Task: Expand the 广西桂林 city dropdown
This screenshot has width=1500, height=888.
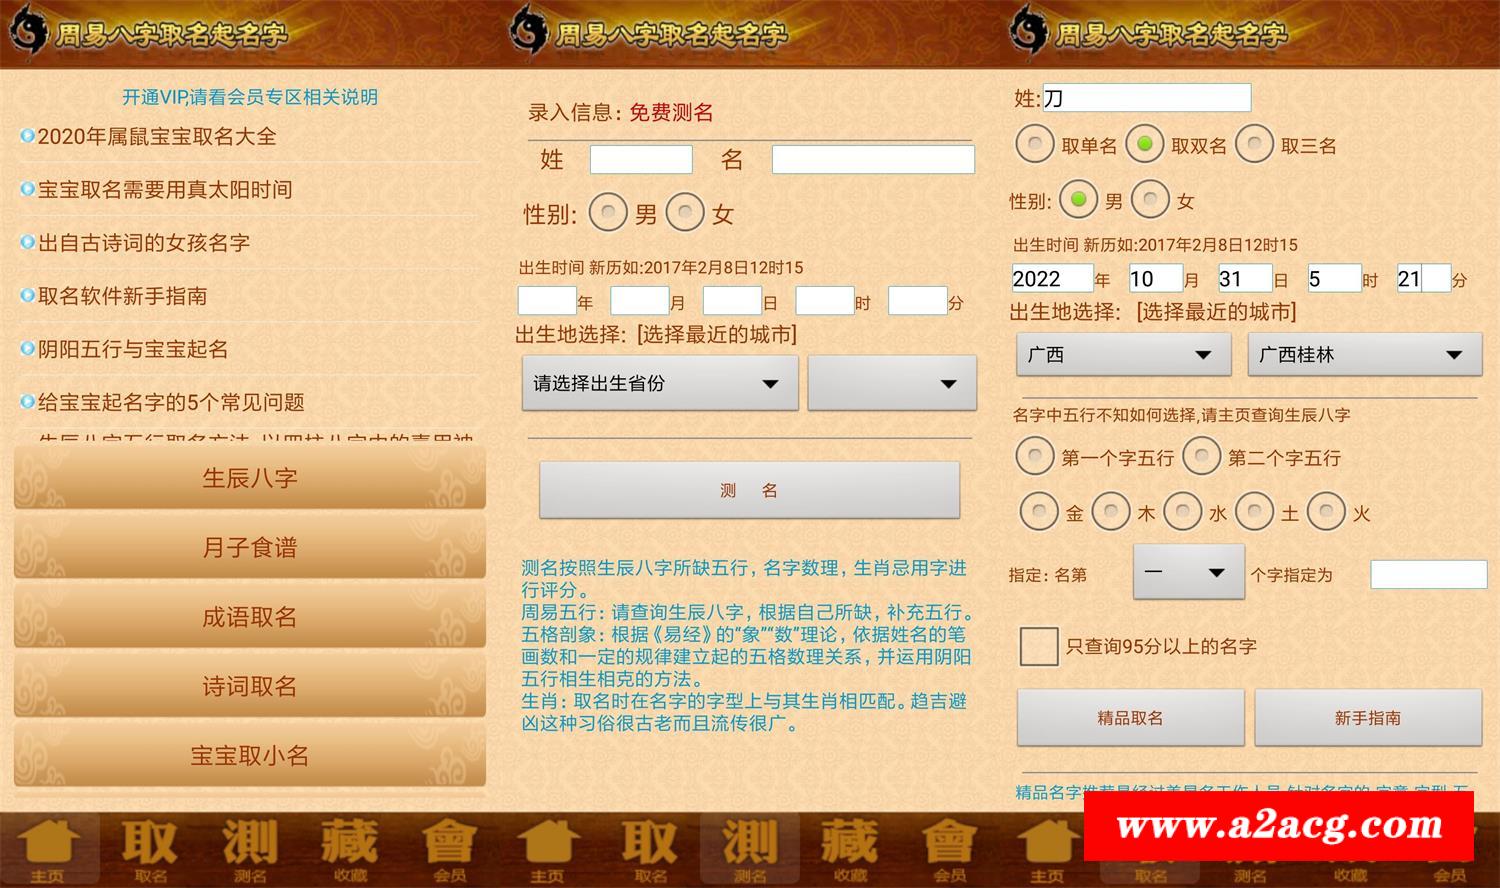Action: 1364,355
